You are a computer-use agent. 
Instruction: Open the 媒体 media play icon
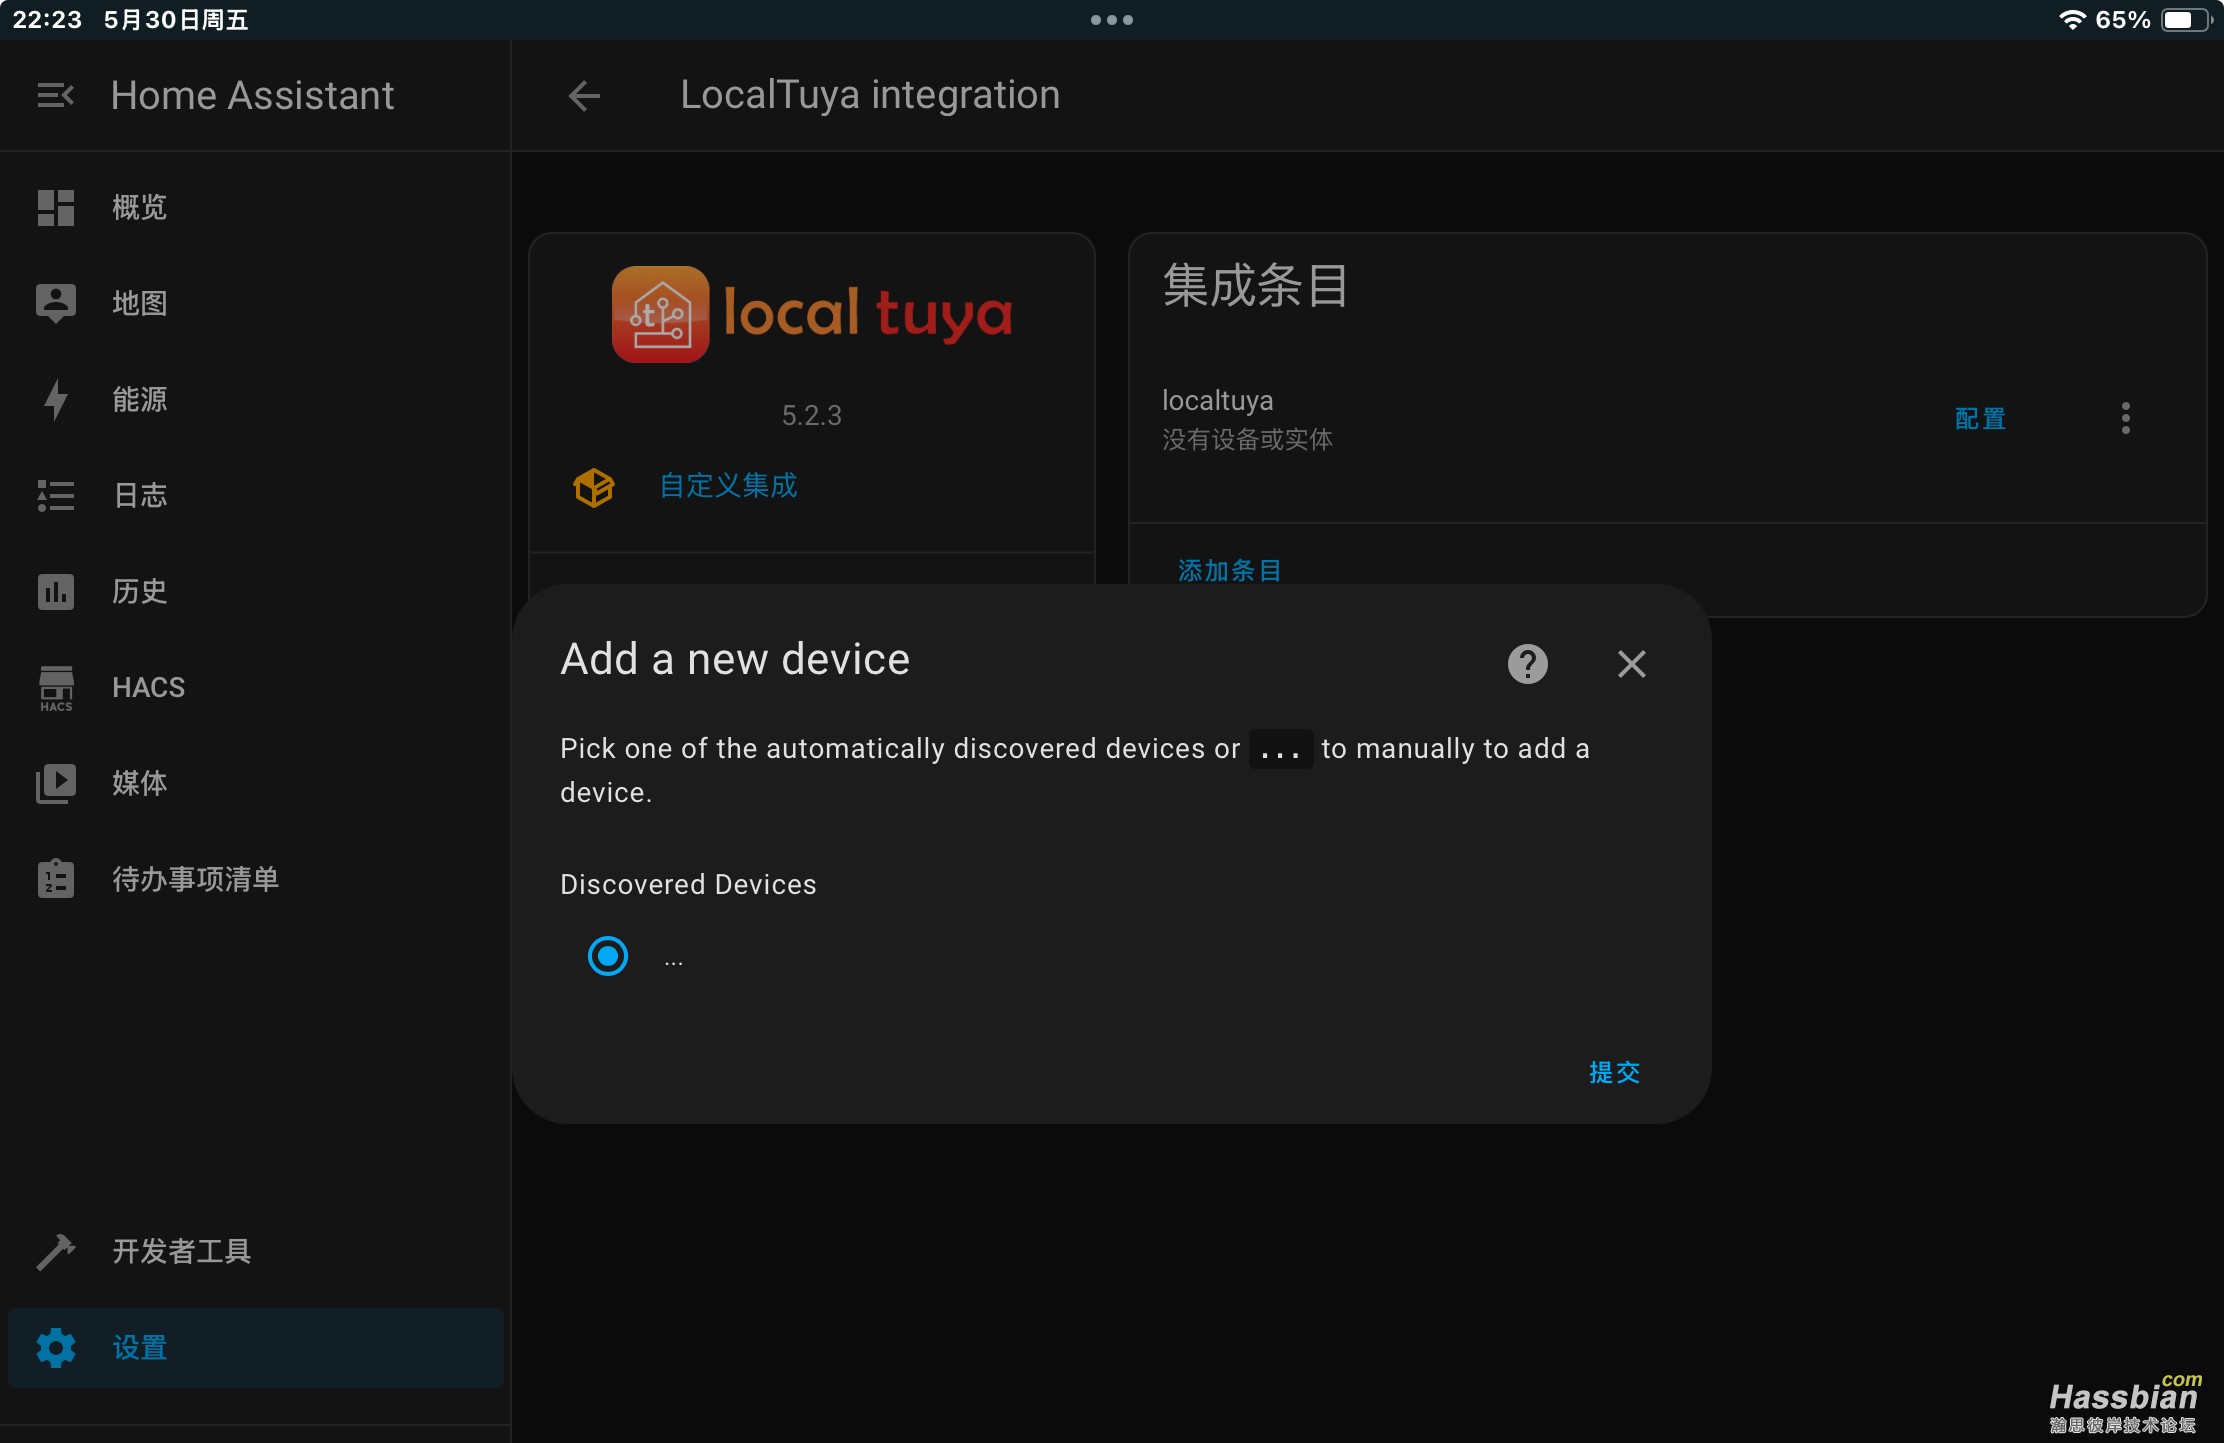tap(56, 783)
